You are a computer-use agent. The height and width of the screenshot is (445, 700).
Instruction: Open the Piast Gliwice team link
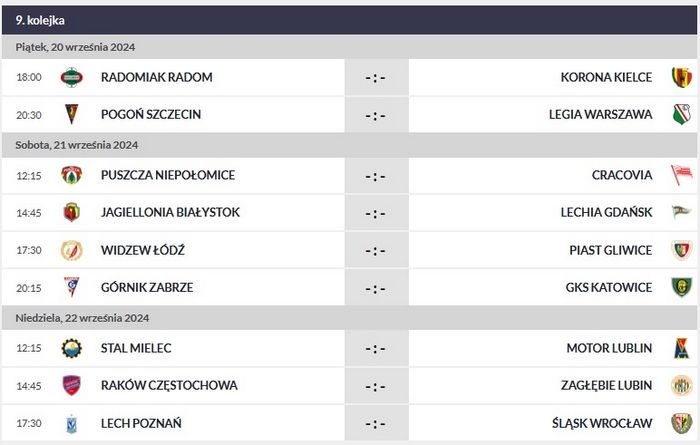tap(611, 250)
